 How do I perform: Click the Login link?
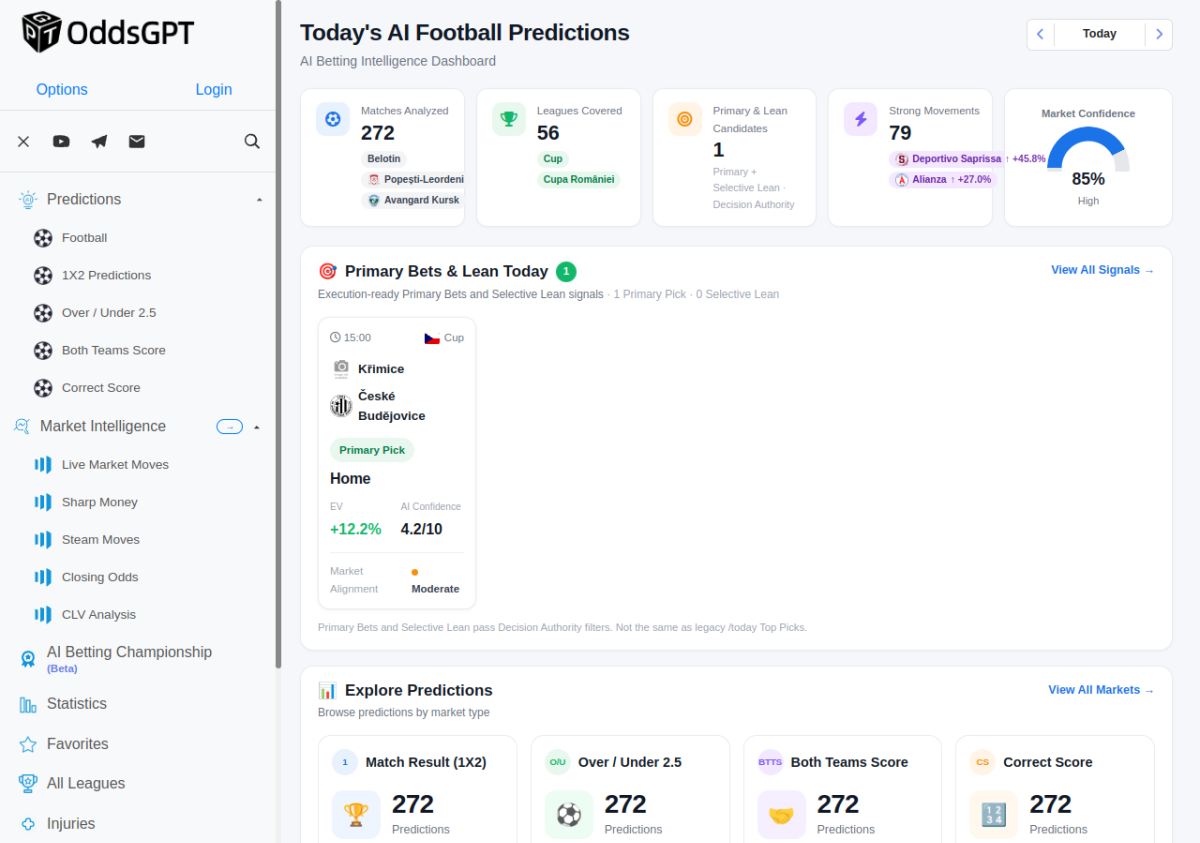[214, 90]
